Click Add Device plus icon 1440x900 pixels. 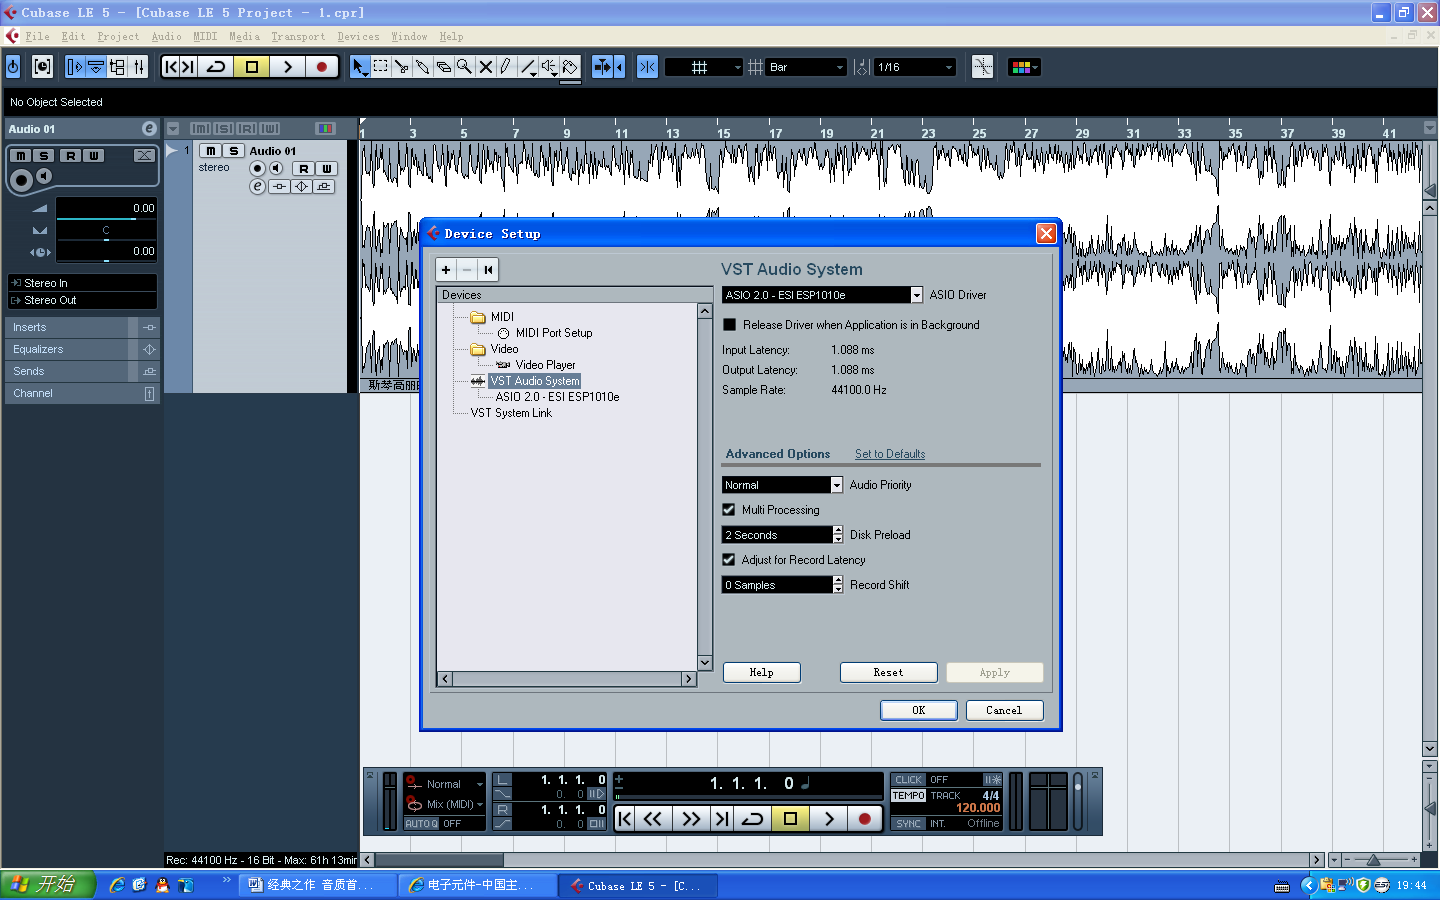point(446,270)
